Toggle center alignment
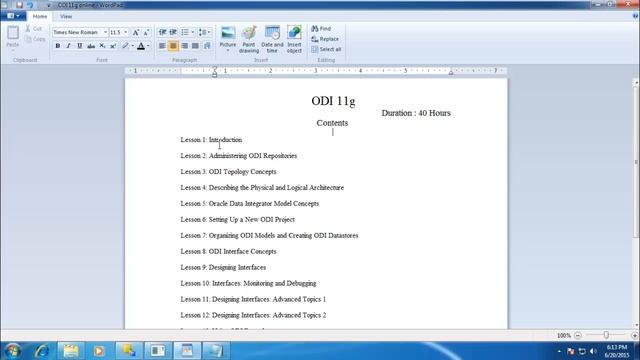This screenshot has height=360, width=640. point(173,46)
